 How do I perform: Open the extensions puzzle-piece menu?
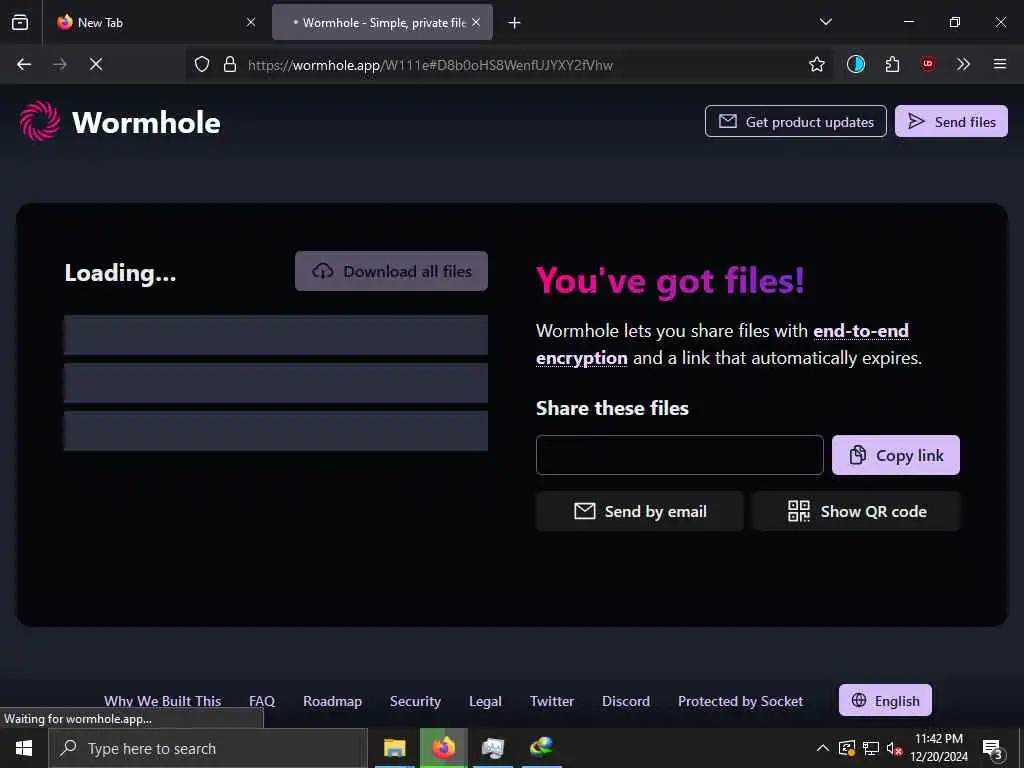point(892,64)
